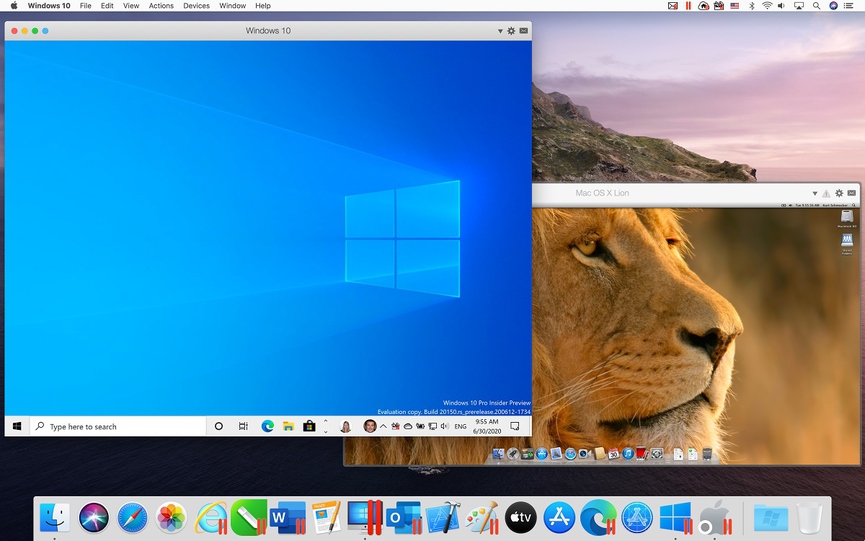Expand the Windows 10 window title dropdown arrow

[x=500, y=31]
